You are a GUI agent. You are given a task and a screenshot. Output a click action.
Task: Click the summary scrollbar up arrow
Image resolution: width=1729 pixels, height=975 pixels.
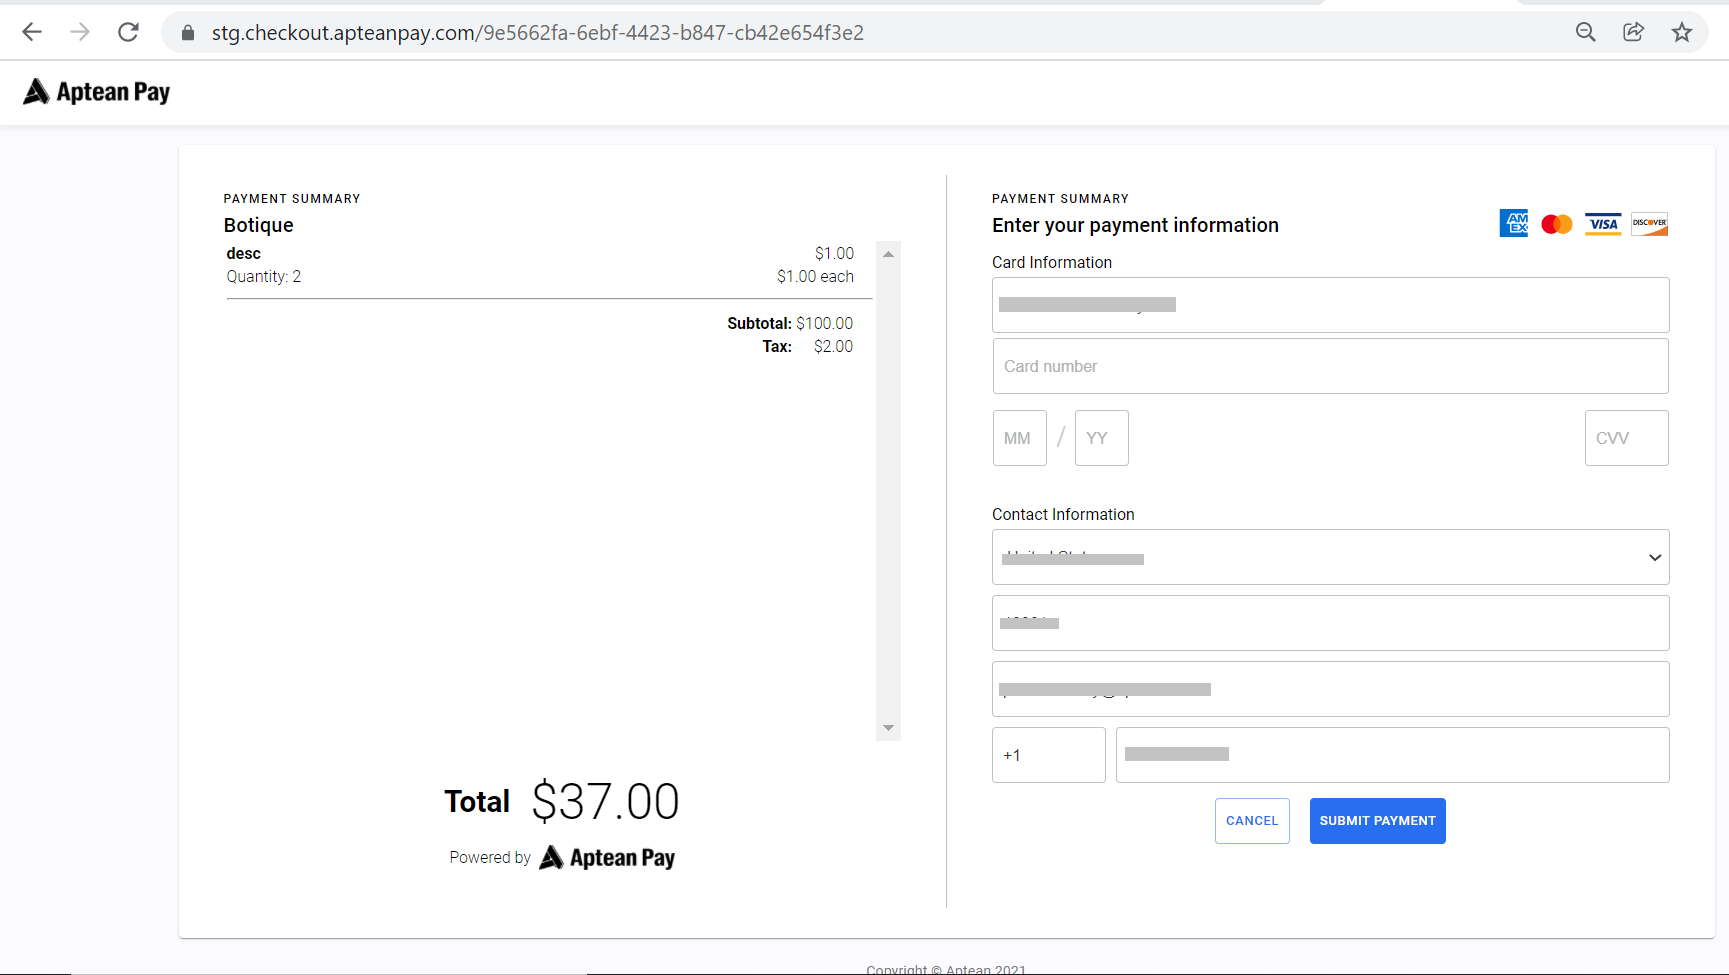(x=888, y=254)
